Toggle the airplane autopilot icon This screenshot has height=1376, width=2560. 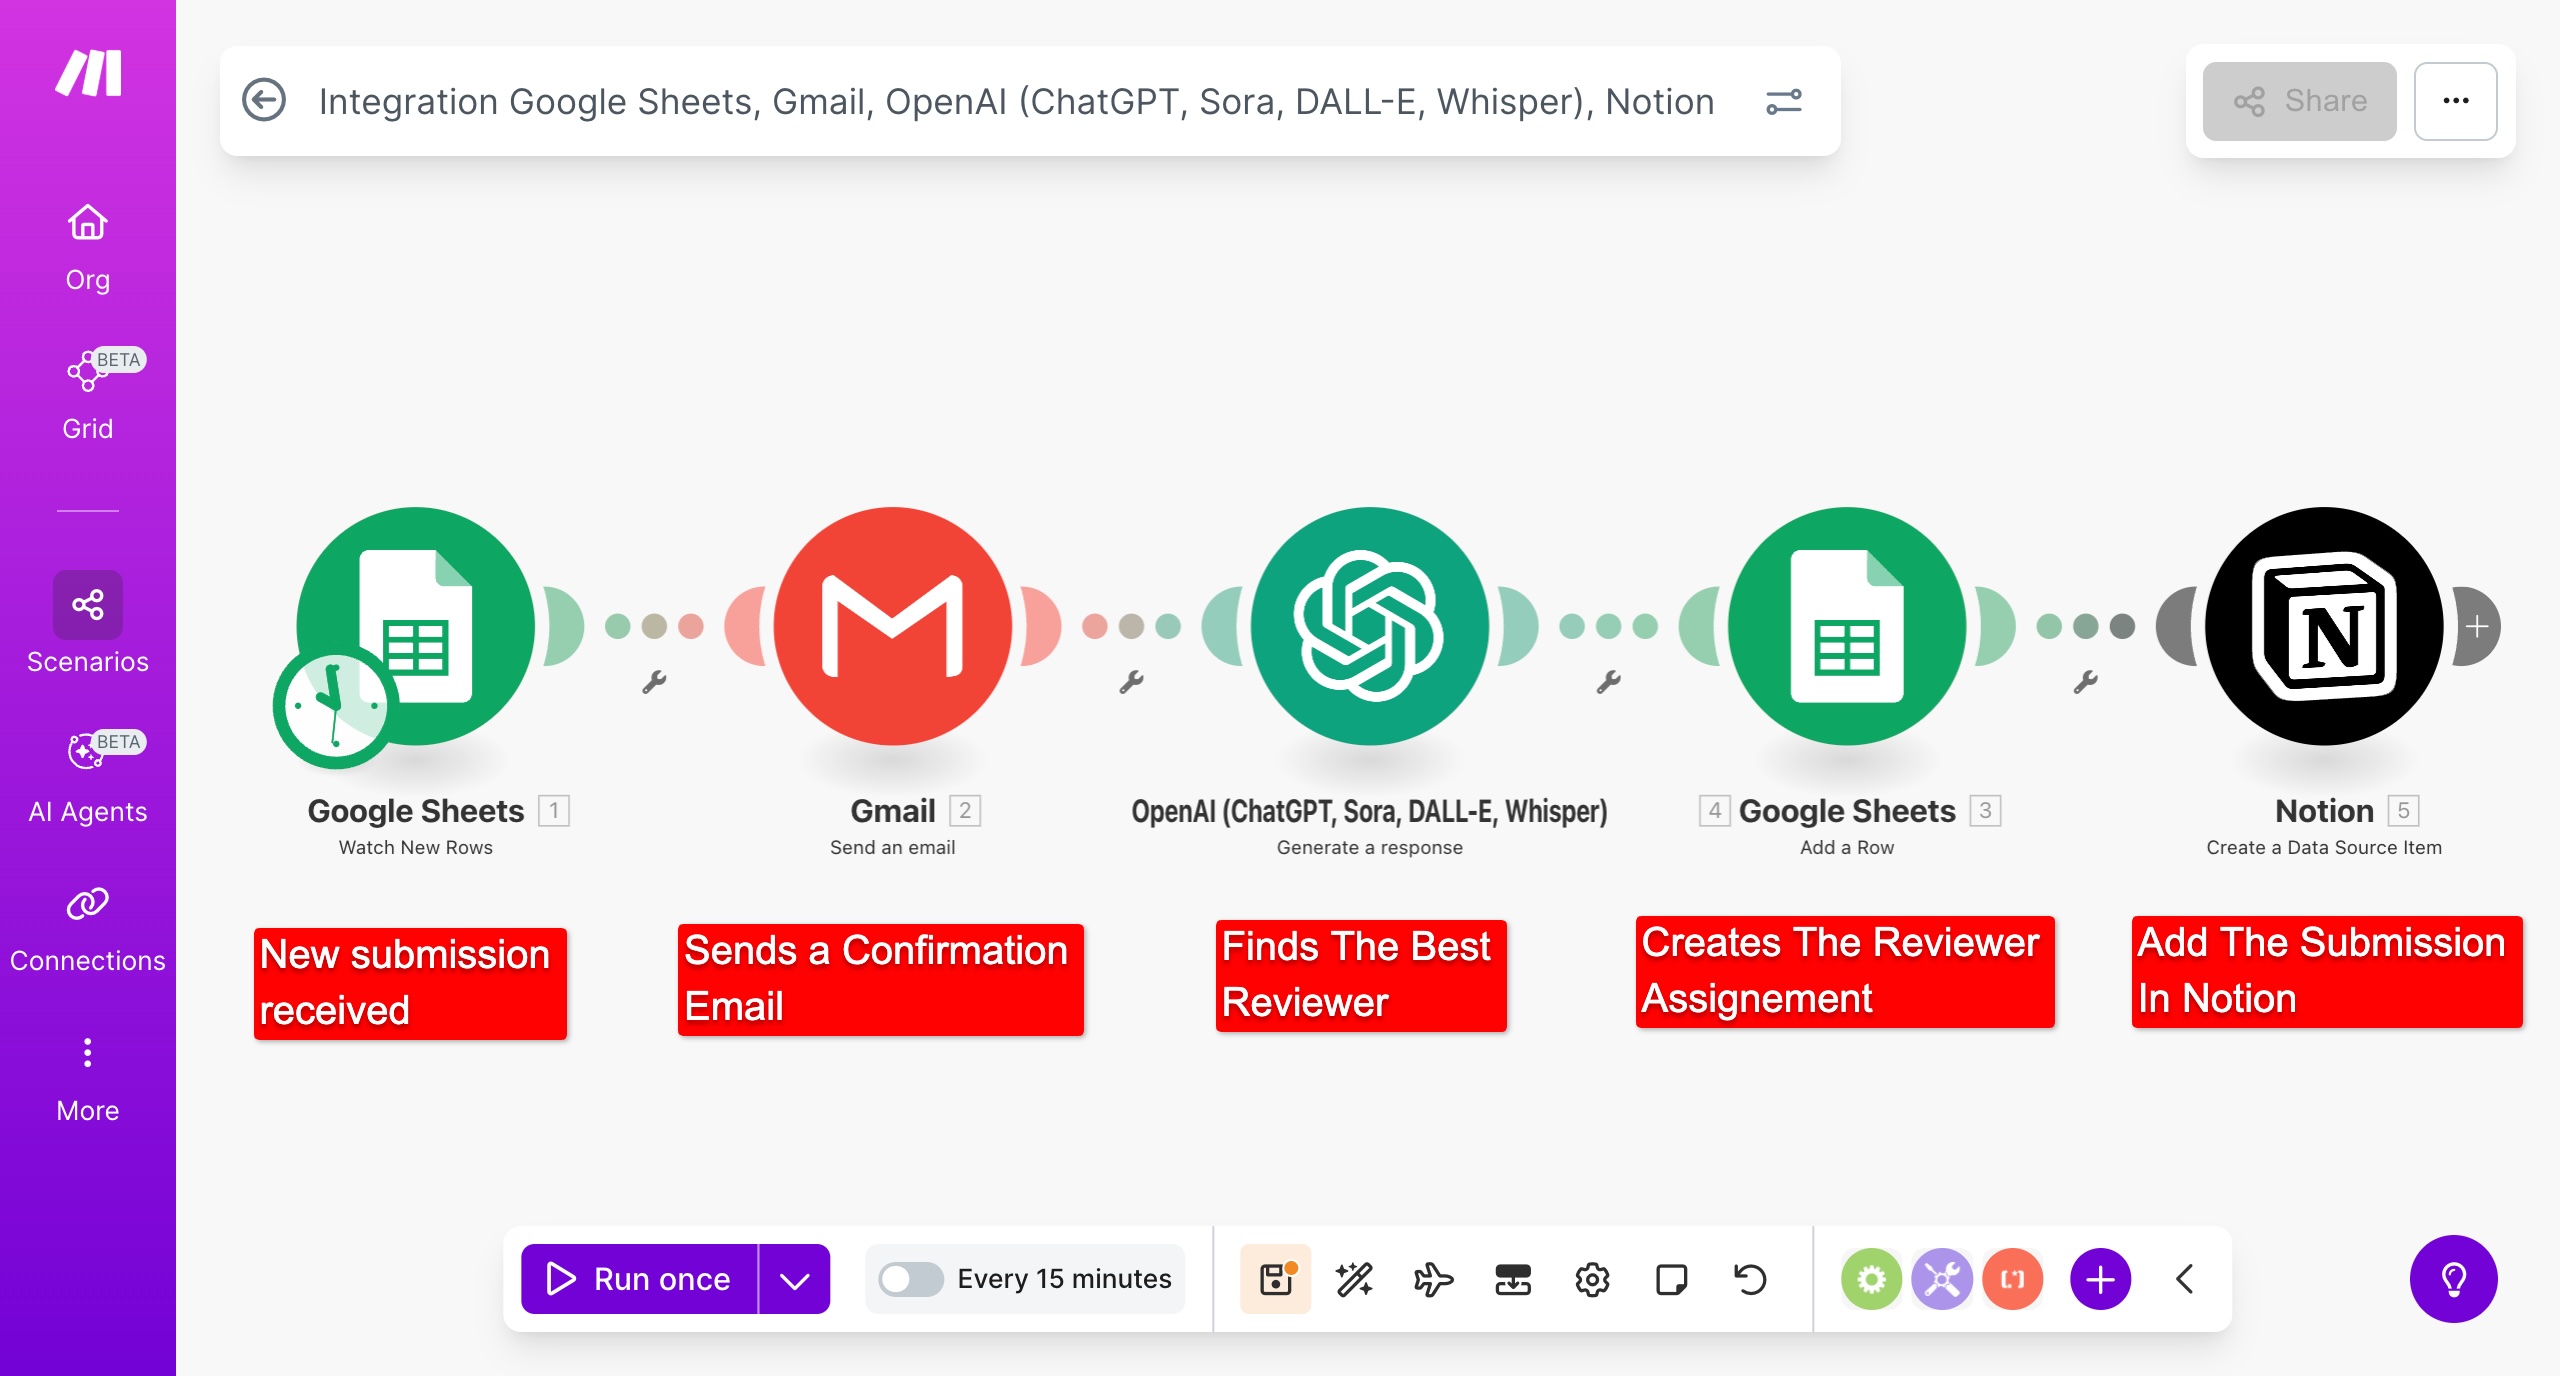coord(1432,1279)
